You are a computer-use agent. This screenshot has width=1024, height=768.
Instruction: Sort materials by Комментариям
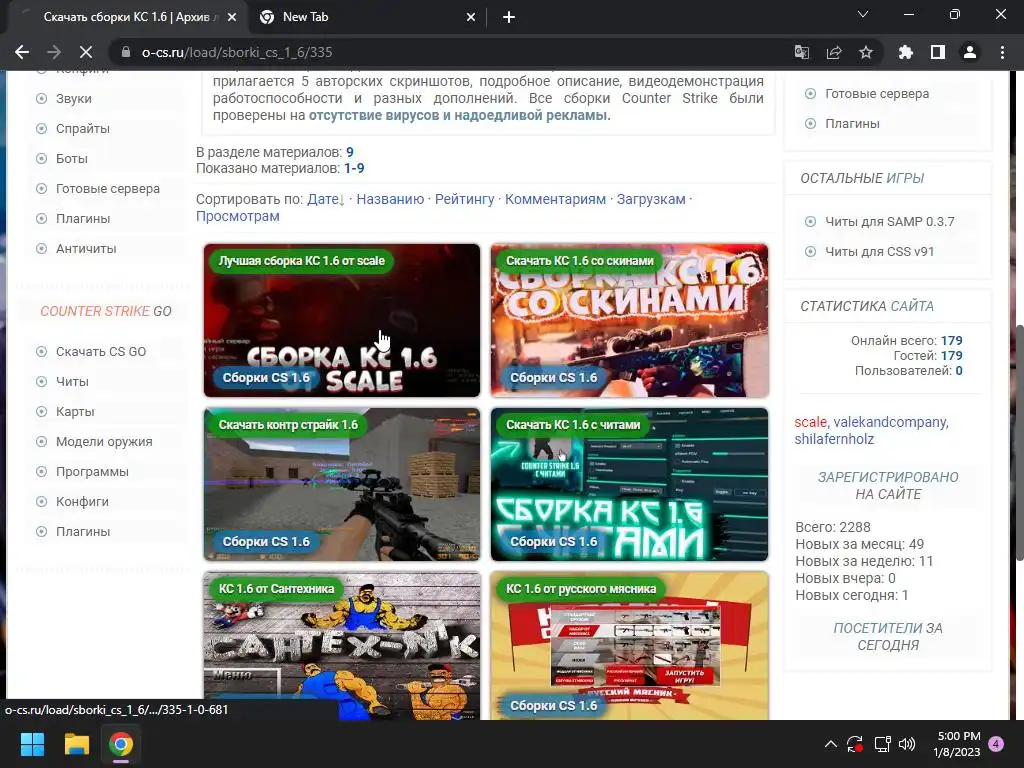(555, 199)
